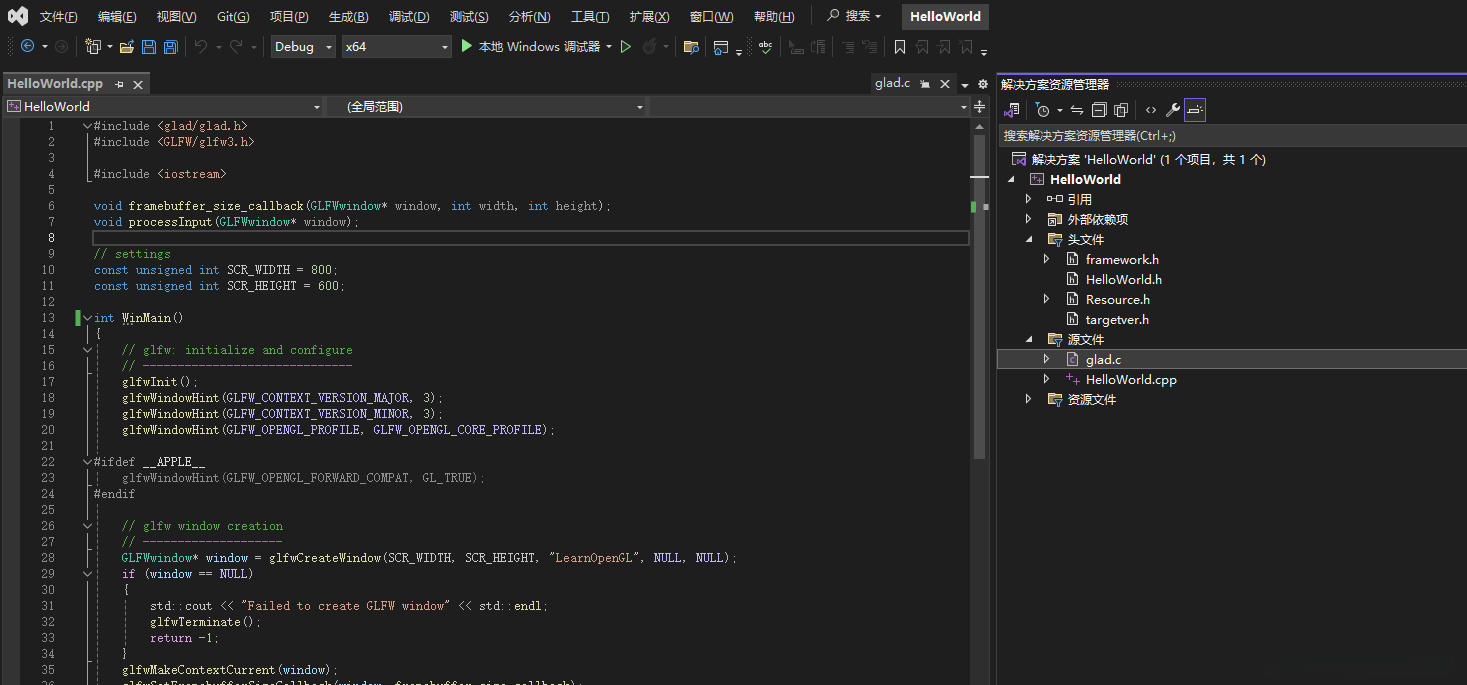Expand the 外部依赖项 tree node

1028,219
